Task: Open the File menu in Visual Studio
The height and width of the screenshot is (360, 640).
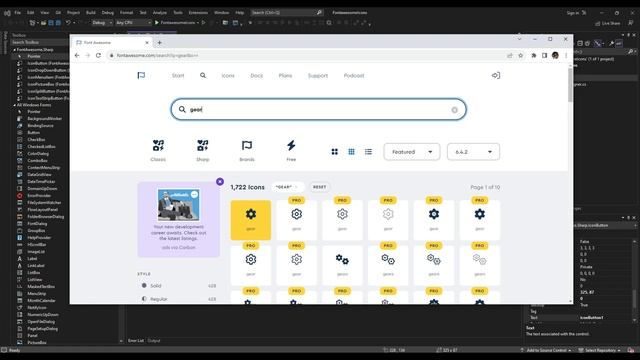Action: click(18, 13)
